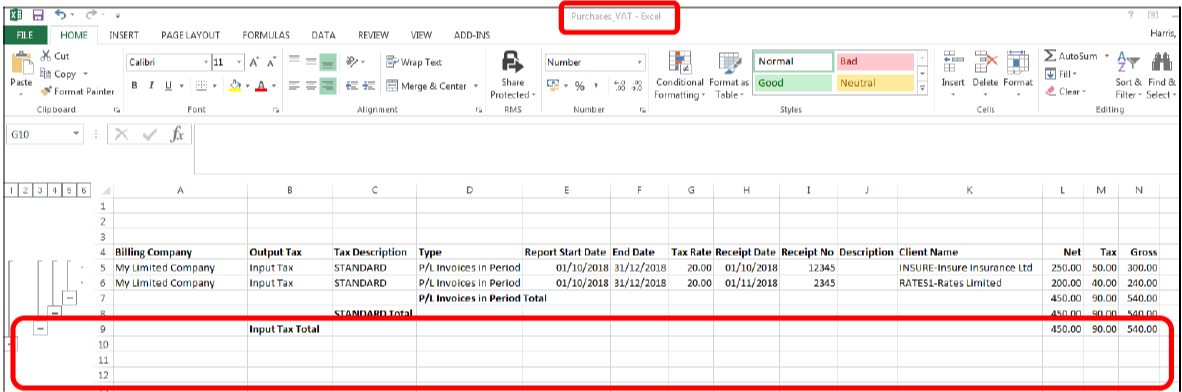
Task: Open the Clear dropdown in Editing
Action: (1065, 91)
